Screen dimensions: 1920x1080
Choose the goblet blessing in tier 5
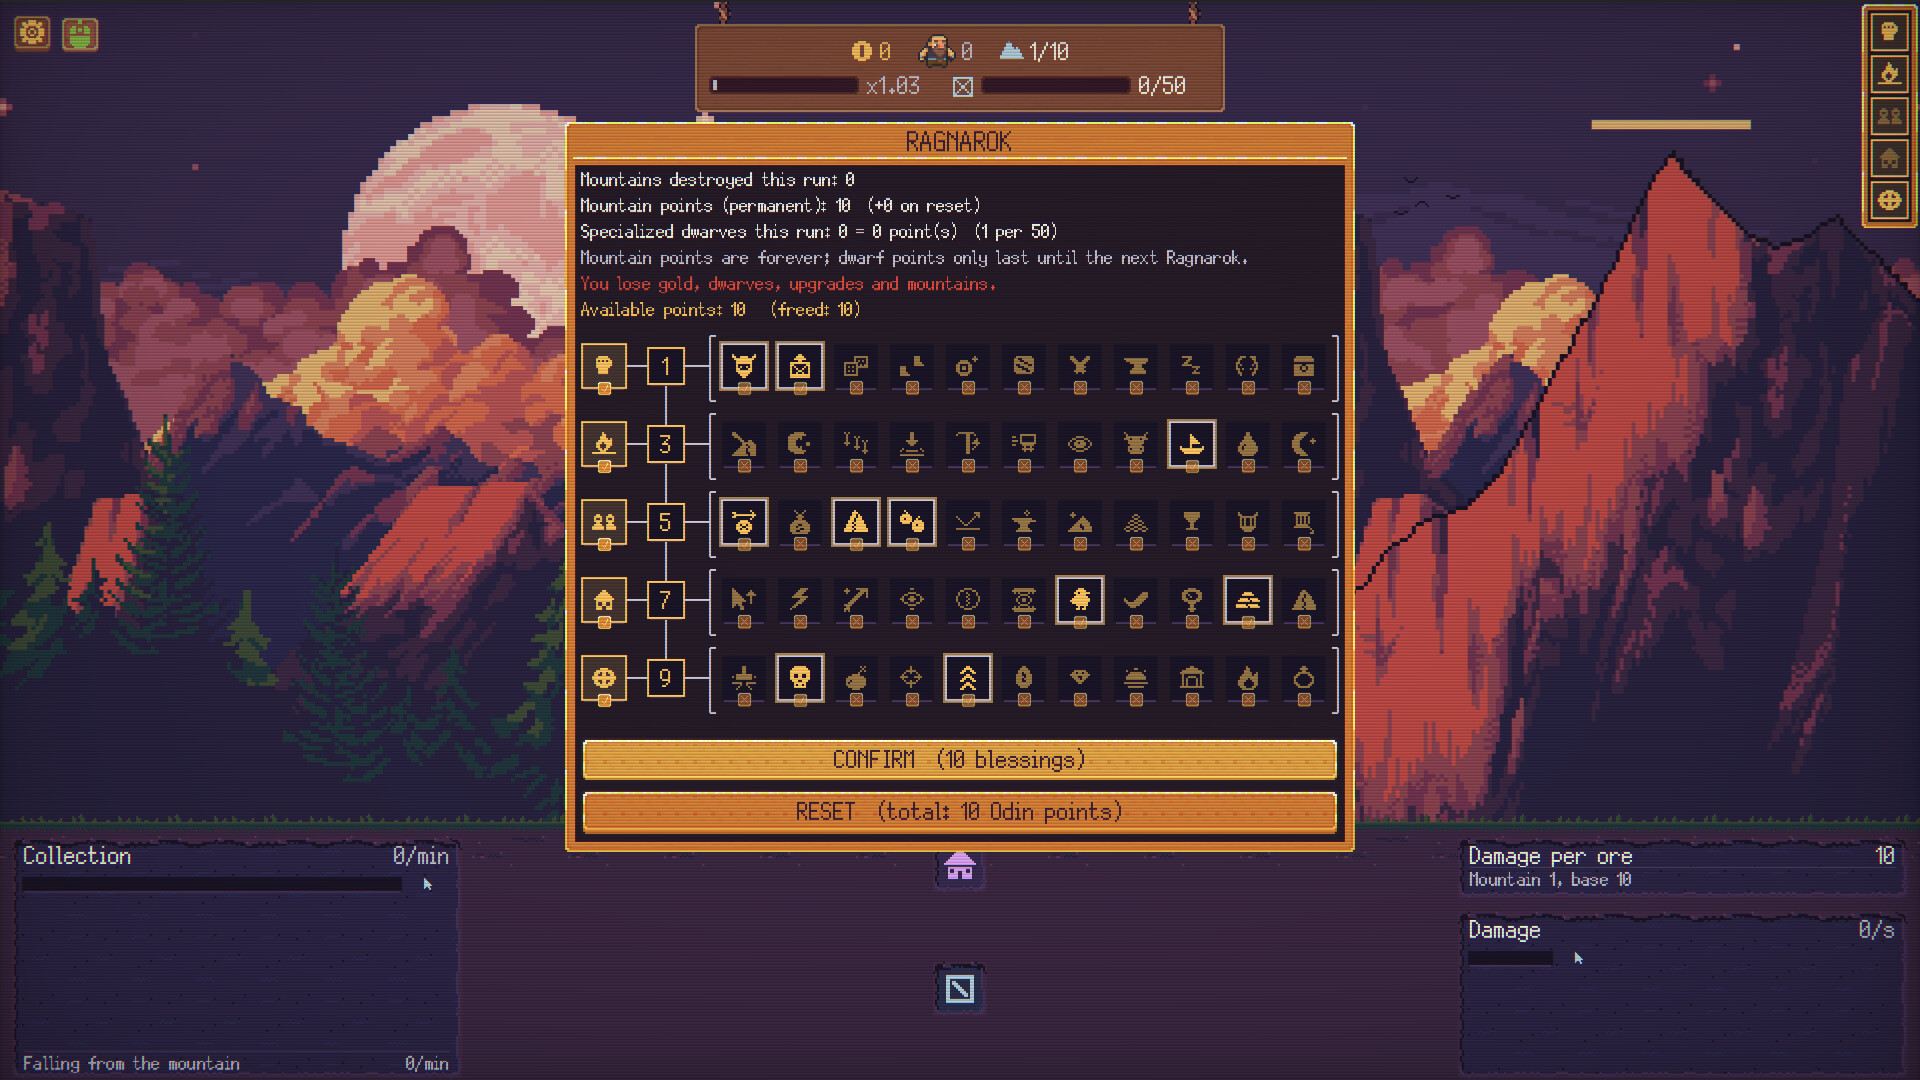tap(1192, 522)
